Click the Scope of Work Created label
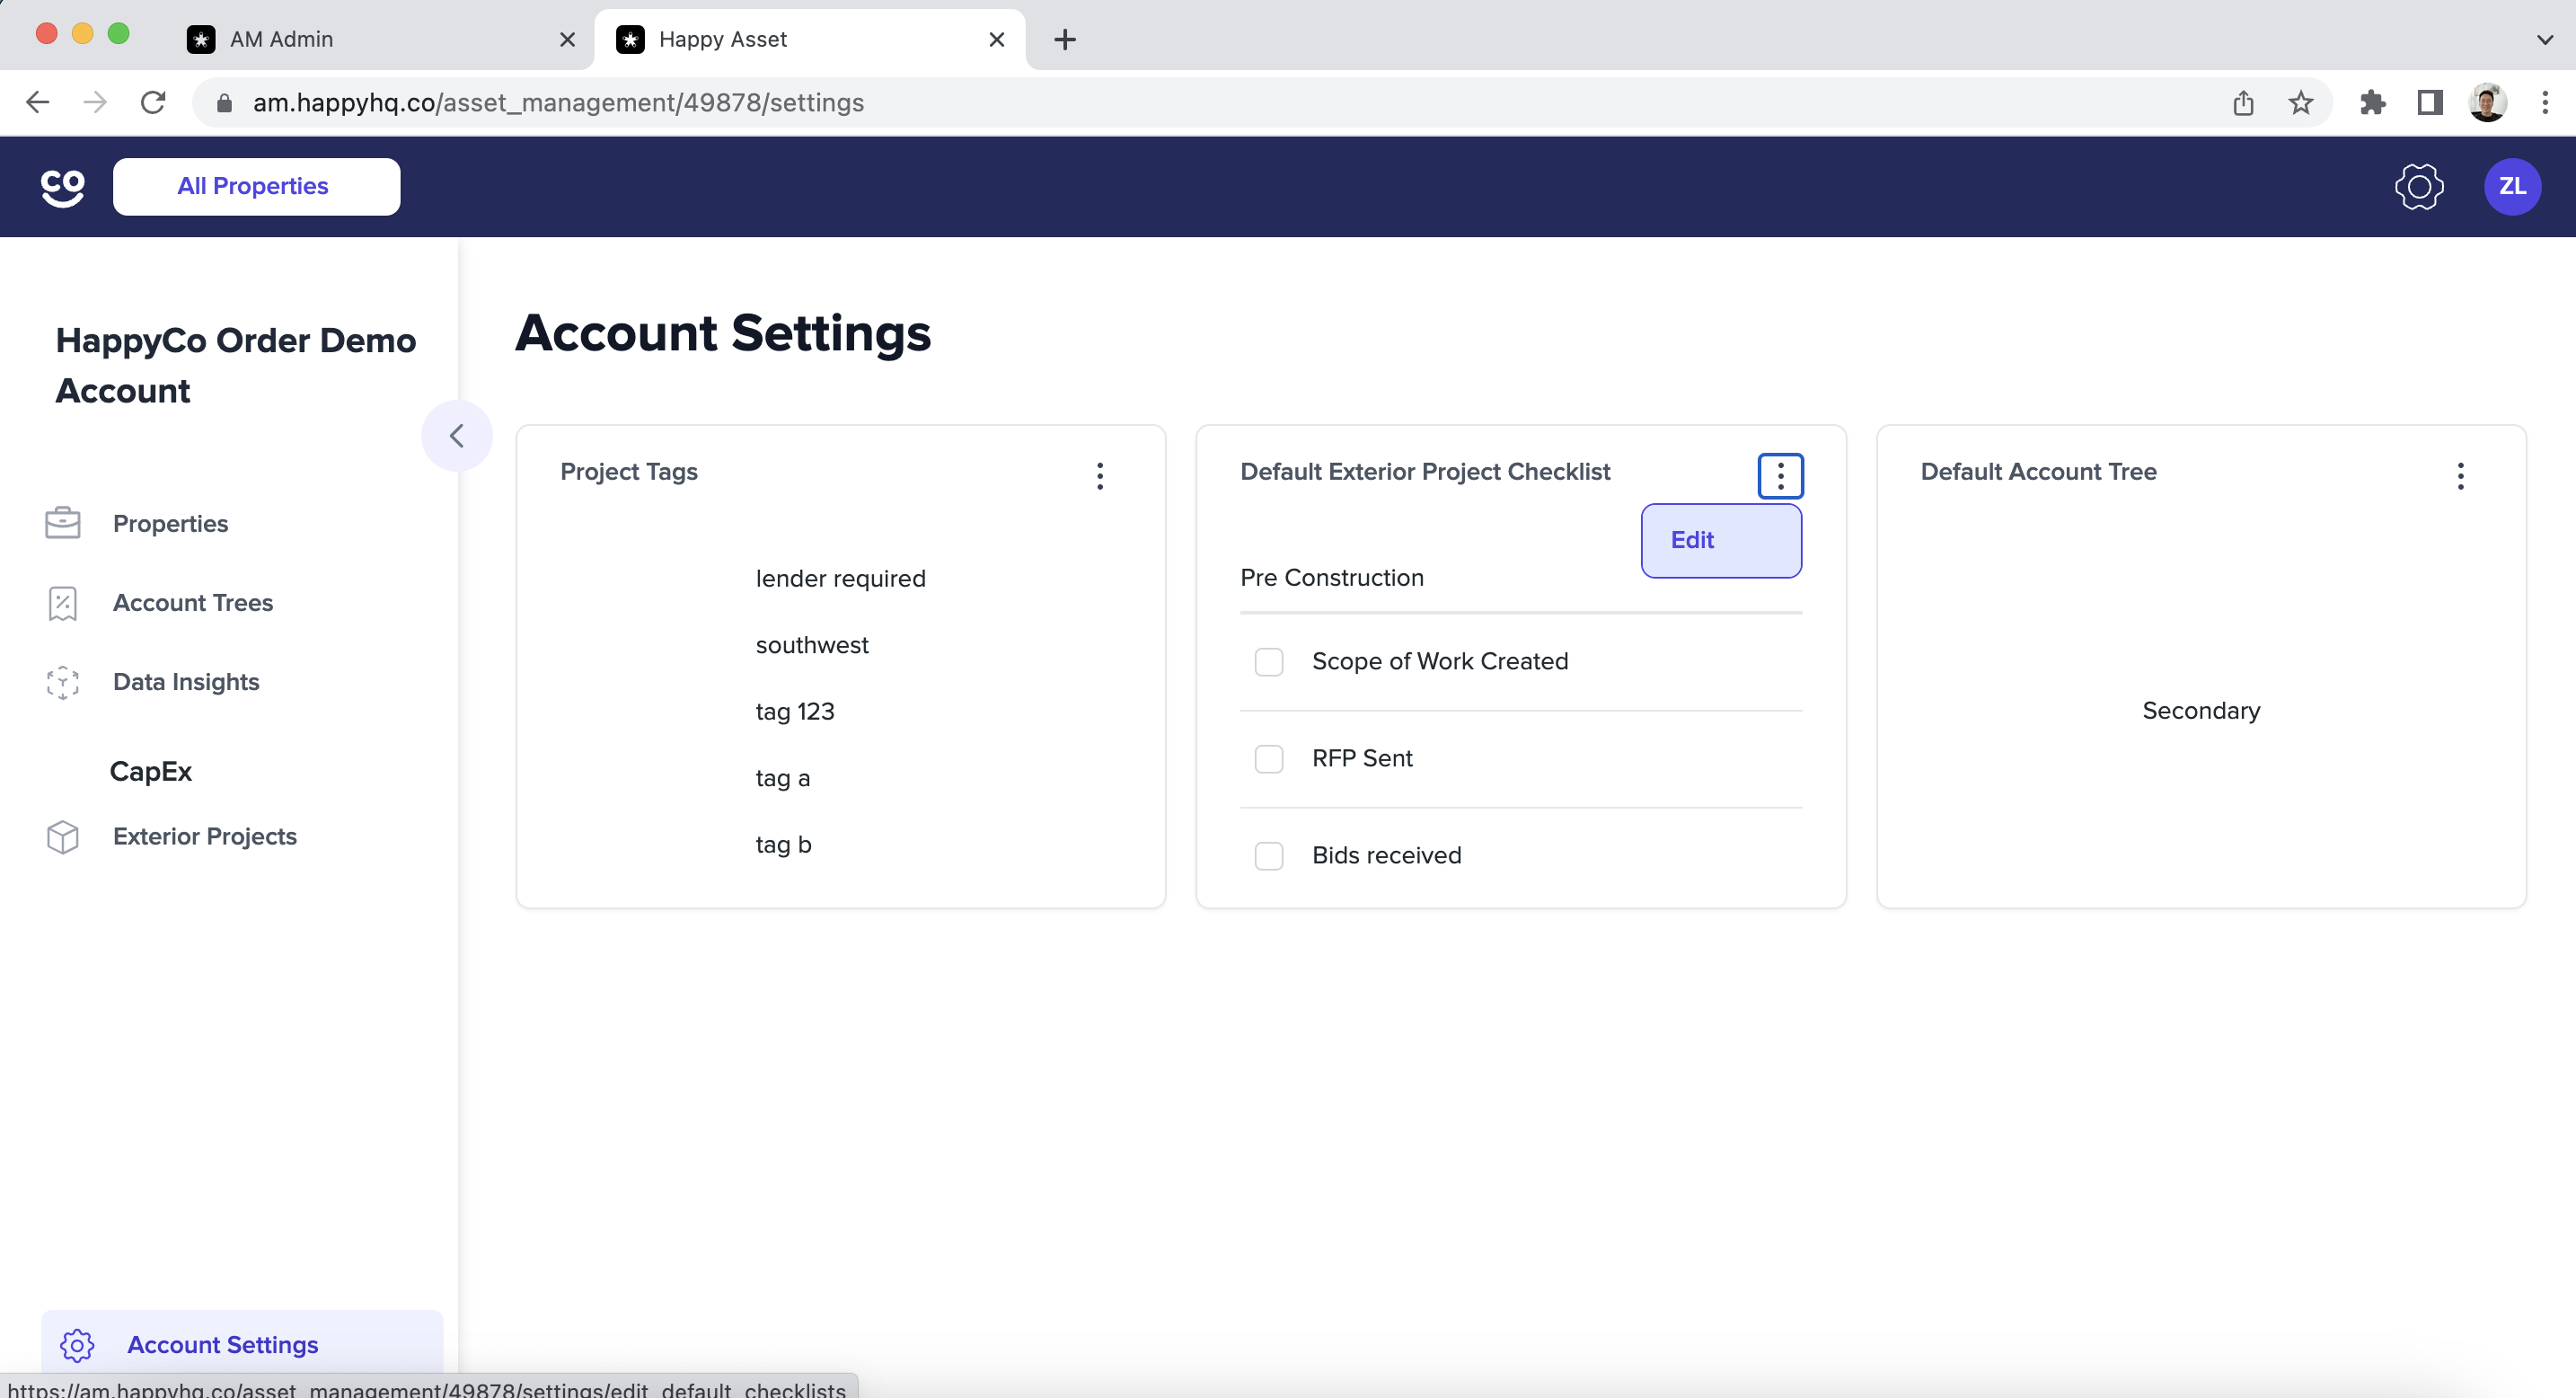The height and width of the screenshot is (1398, 2576). (x=1439, y=662)
